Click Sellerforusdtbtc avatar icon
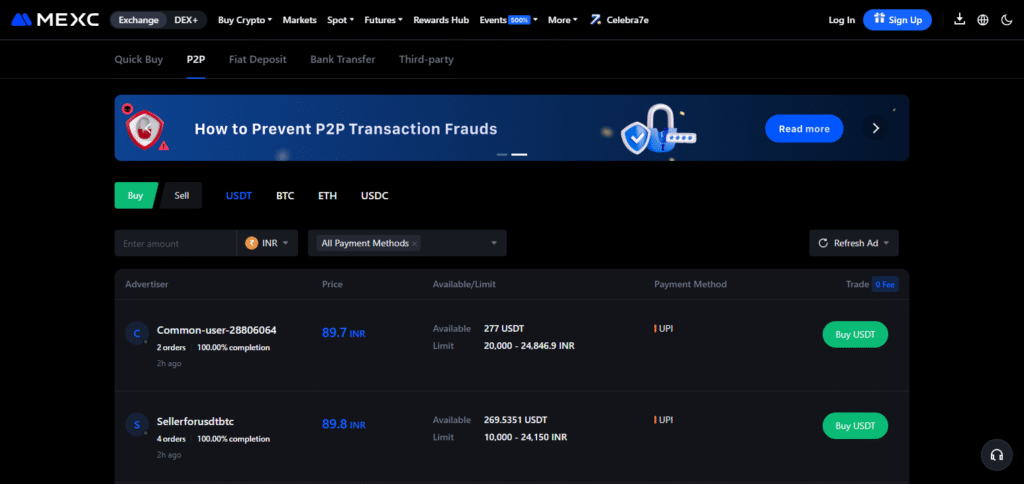This screenshot has width=1024, height=484. point(136,425)
